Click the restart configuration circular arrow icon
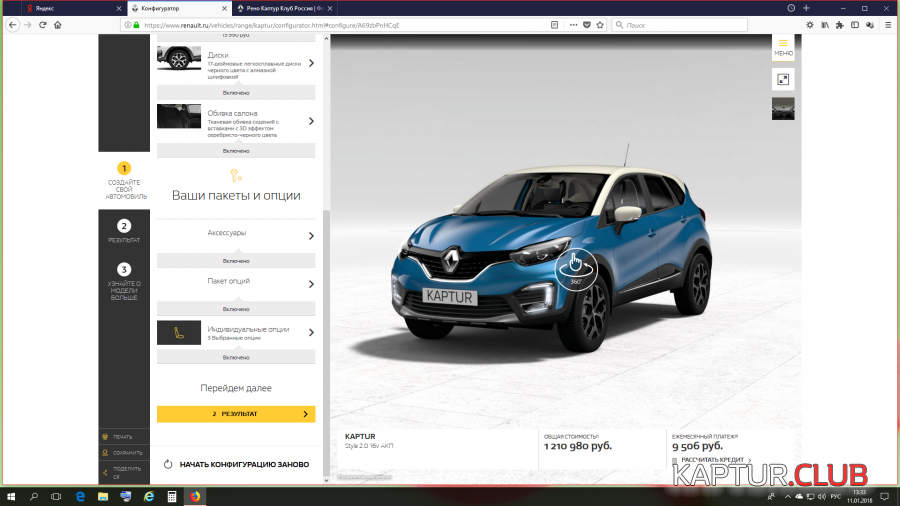 (x=168, y=464)
